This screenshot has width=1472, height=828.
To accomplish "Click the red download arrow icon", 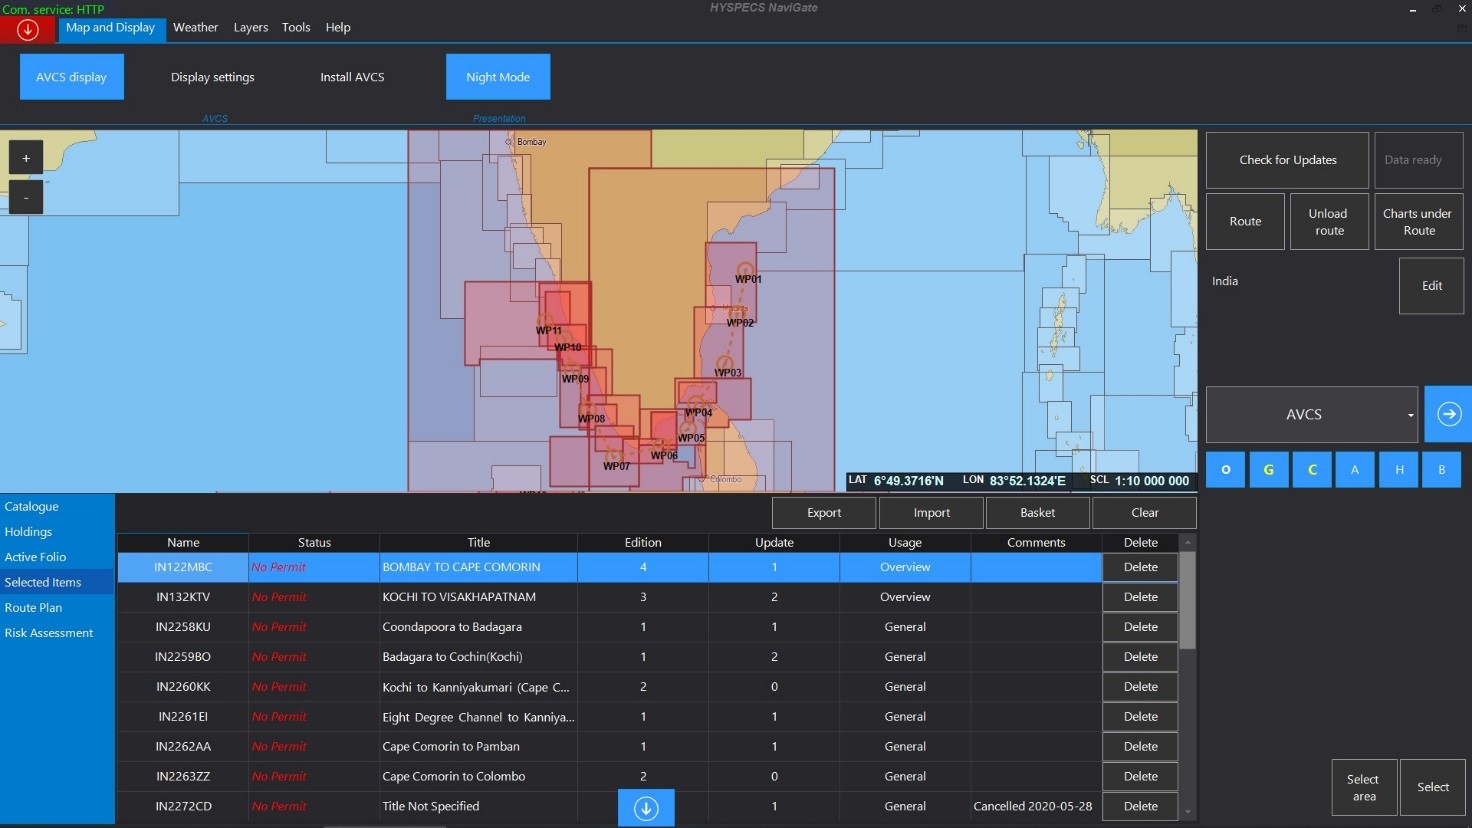I will (28, 30).
